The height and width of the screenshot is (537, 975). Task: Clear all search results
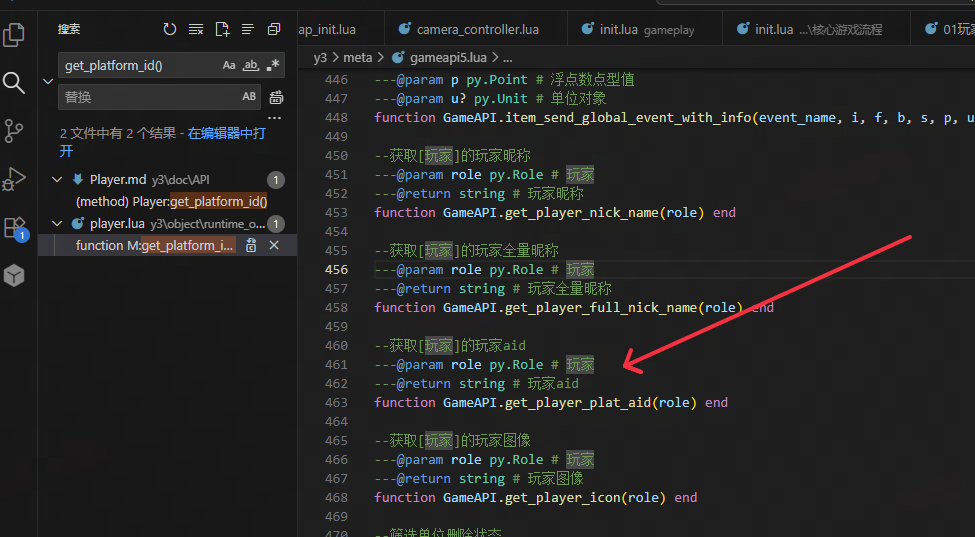(196, 30)
